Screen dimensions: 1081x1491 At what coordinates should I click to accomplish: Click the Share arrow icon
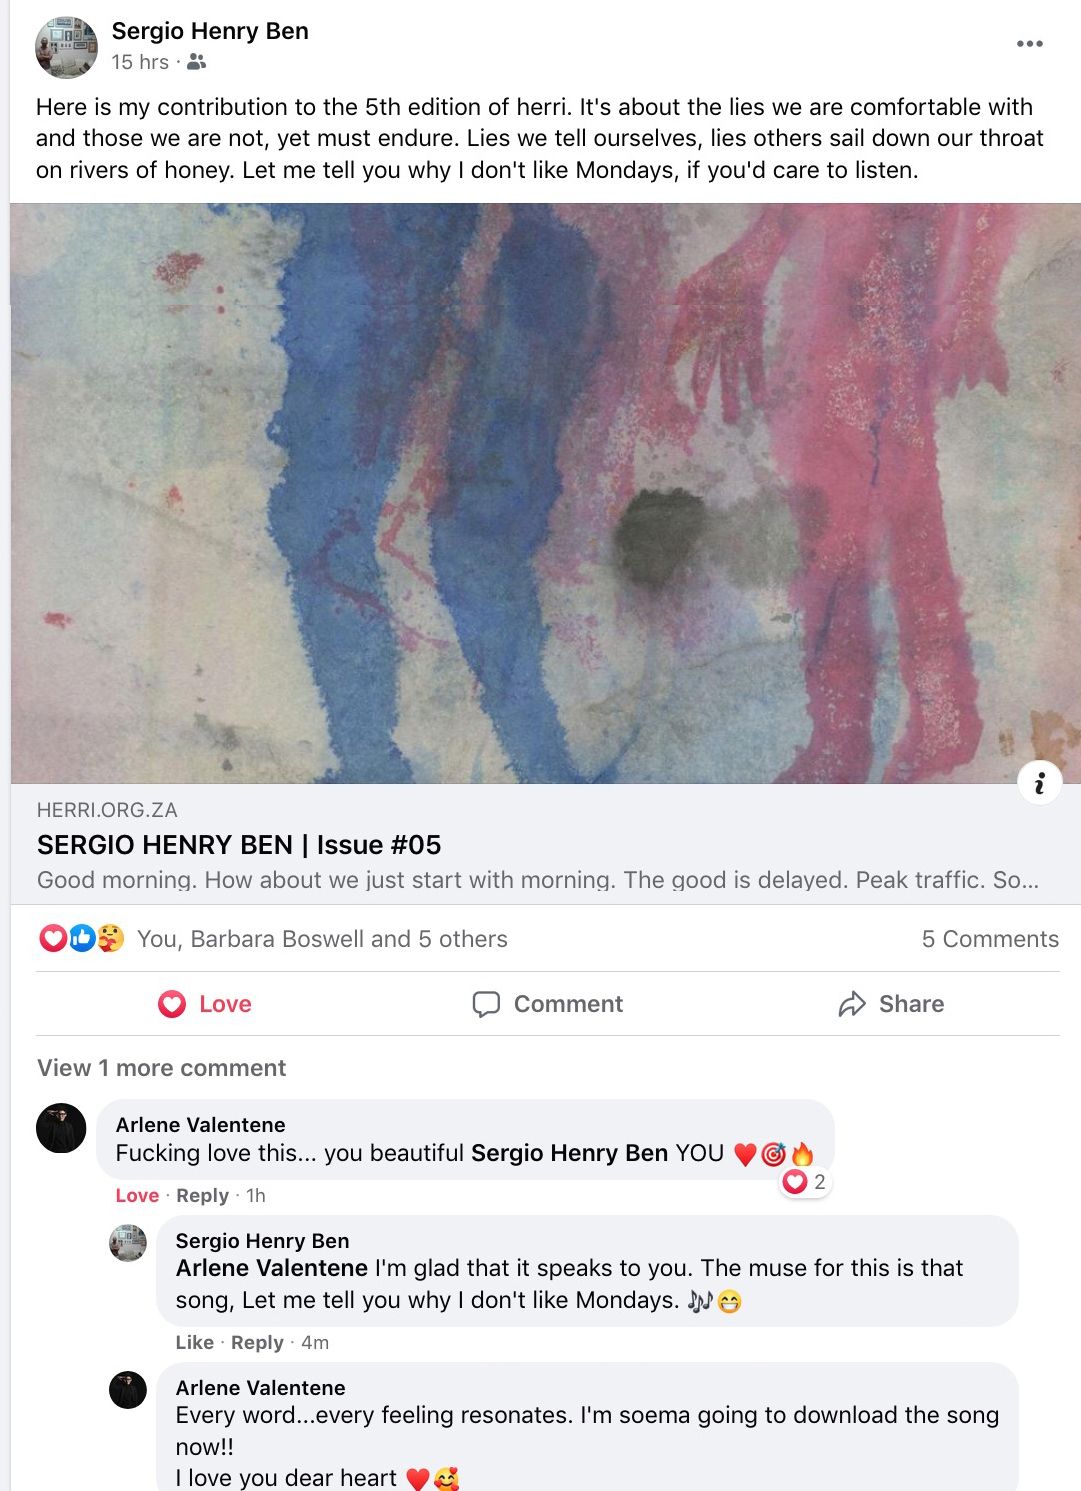coord(852,1004)
